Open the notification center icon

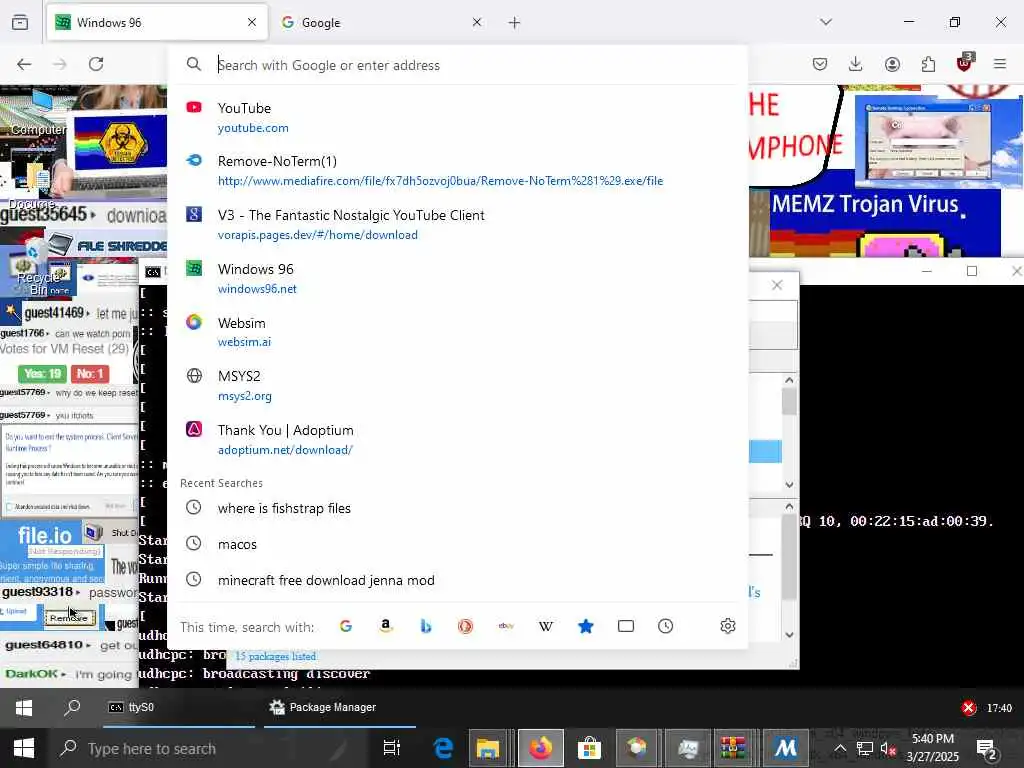click(x=986, y=749)
